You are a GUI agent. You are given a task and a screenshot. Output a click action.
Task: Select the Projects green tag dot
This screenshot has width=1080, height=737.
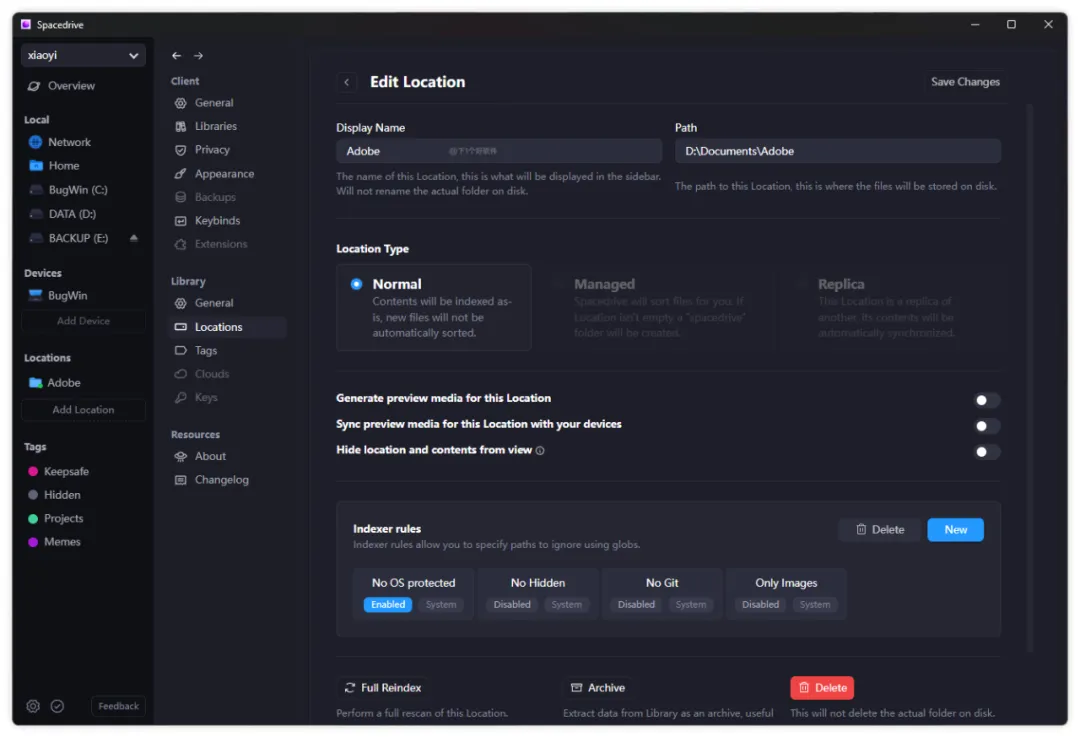click(32, 518)
